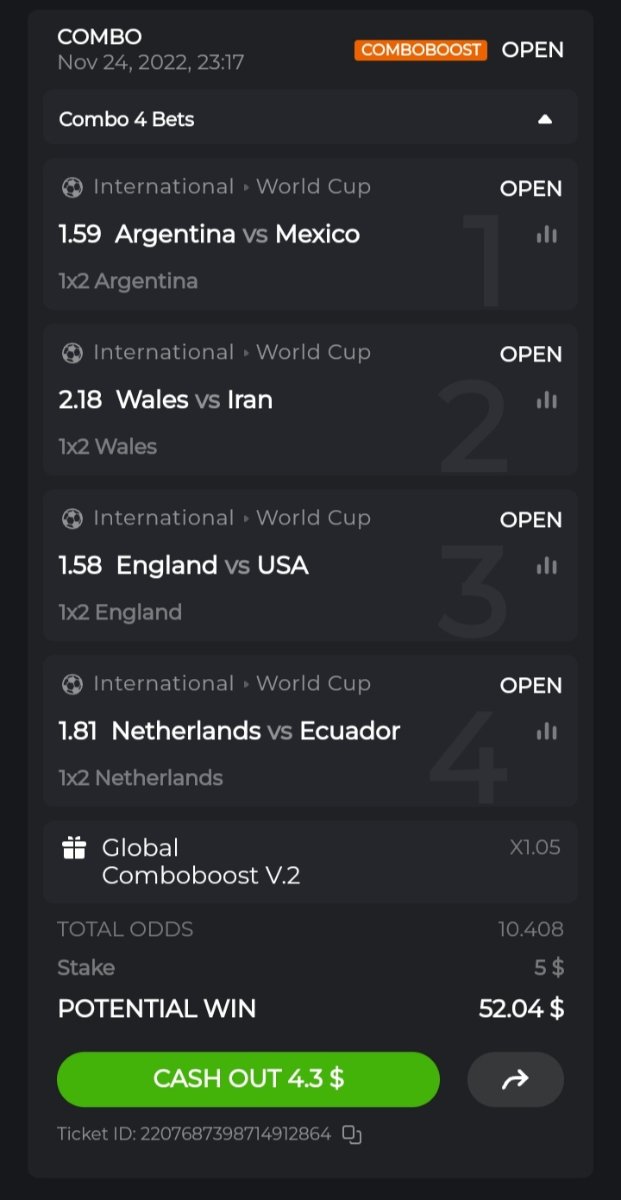The height and width of the screenshot is (1200, 621).
Task: Click soccer ball icon on Netherlands bet
Action: point(72,684)
